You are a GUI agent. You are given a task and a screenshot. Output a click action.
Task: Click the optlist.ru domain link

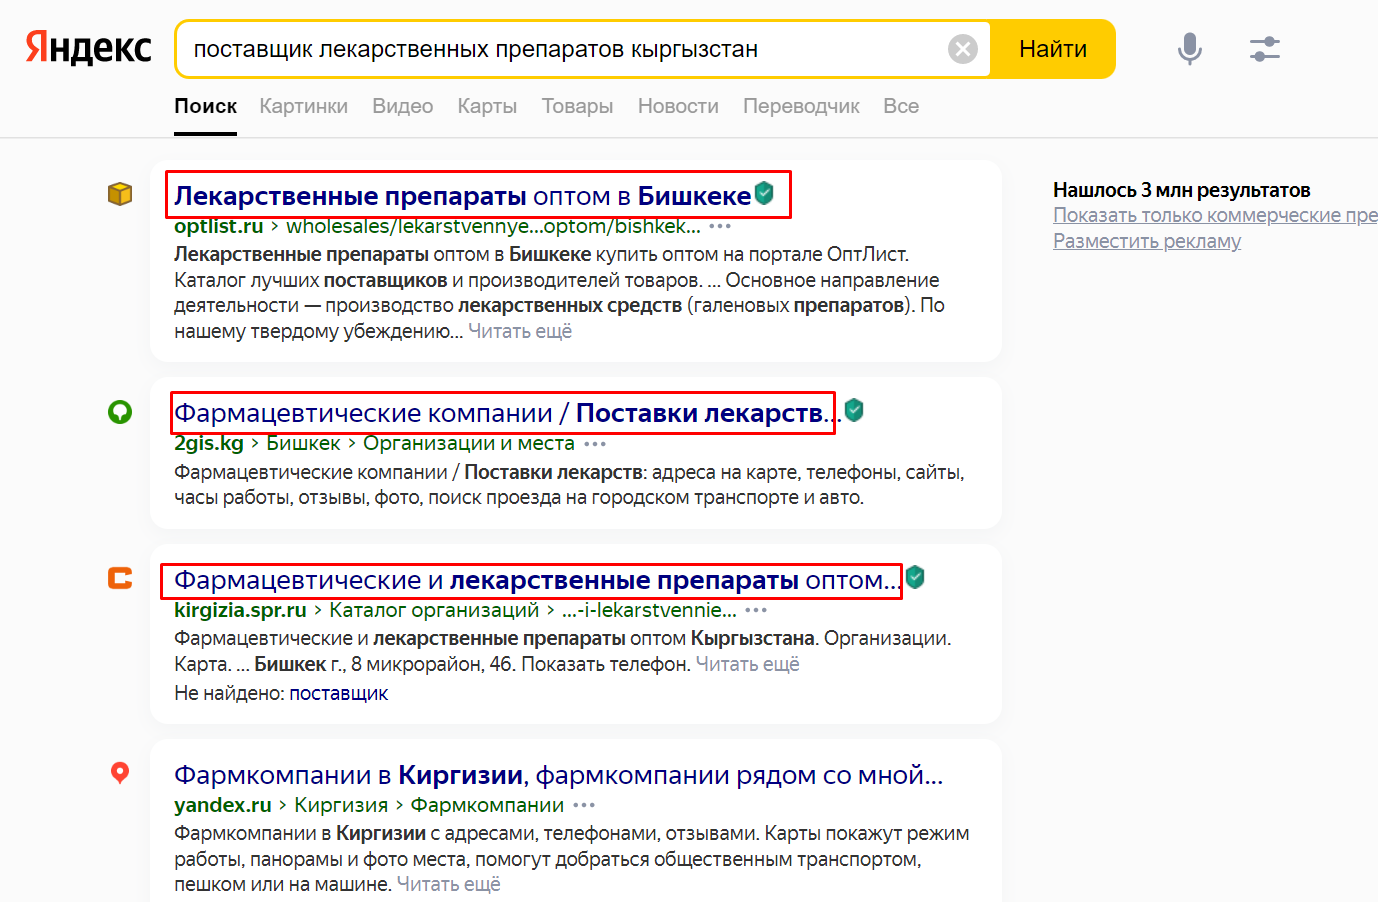(x=219, y=226)
